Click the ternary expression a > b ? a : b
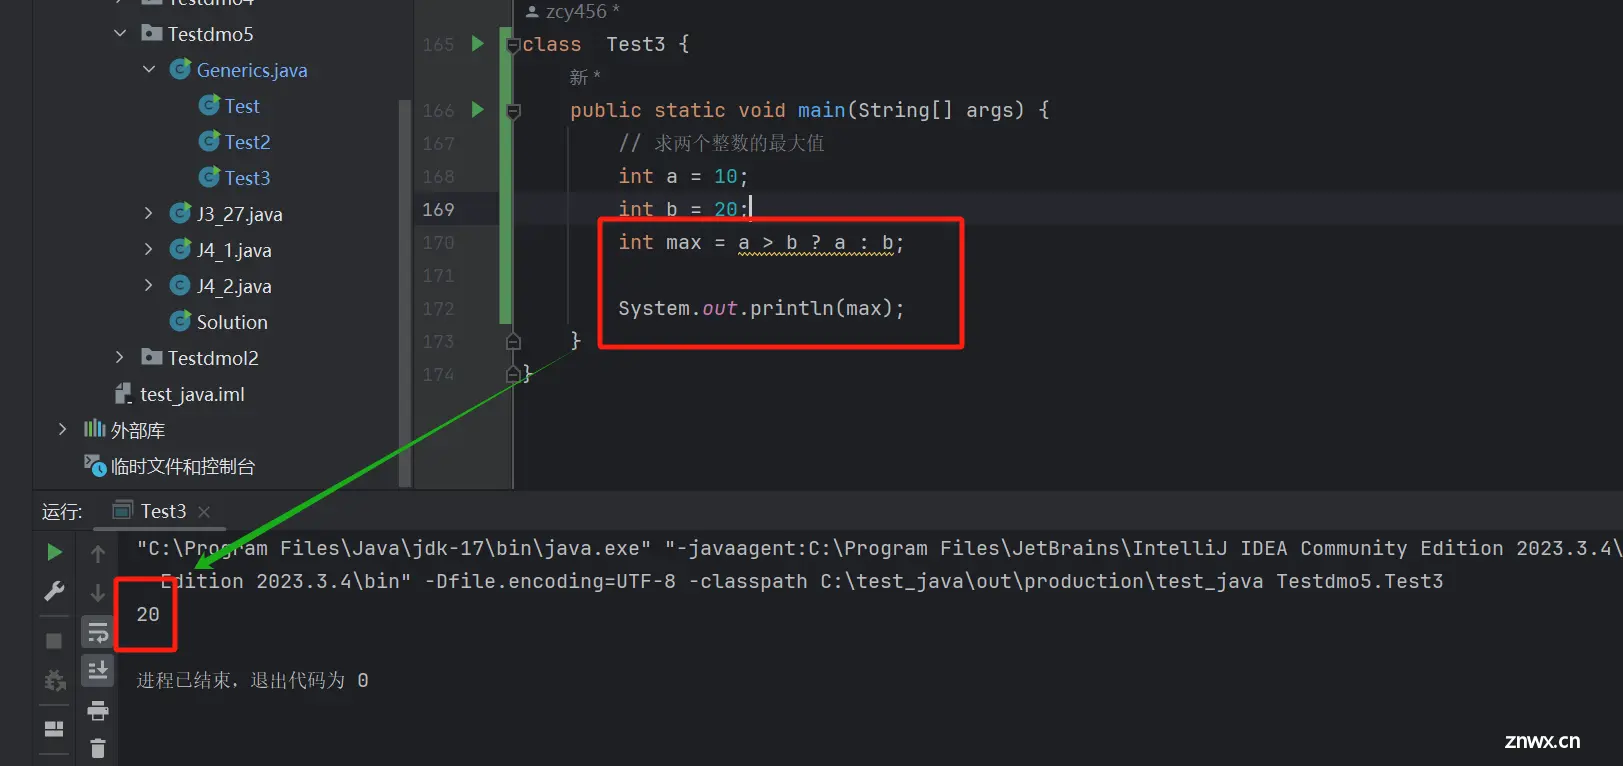 [x=816, y=242]
